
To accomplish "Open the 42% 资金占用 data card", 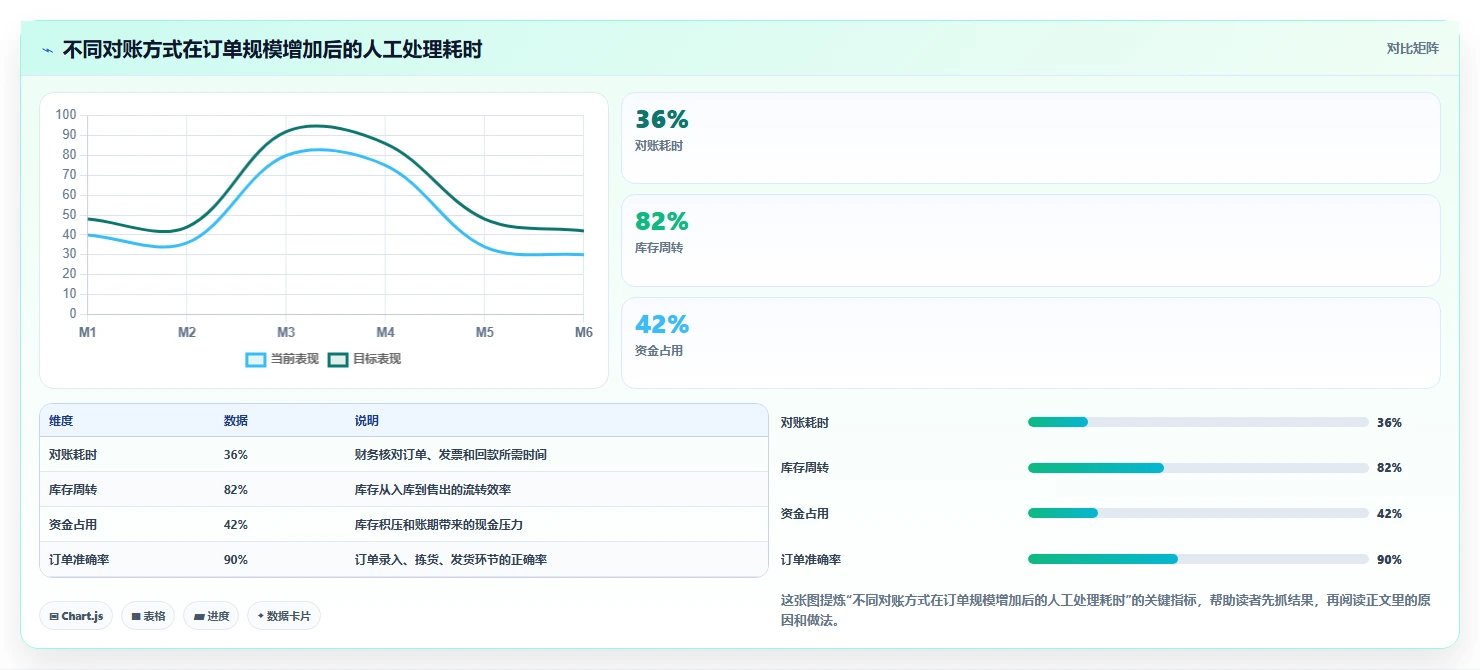I will 1031,342.
